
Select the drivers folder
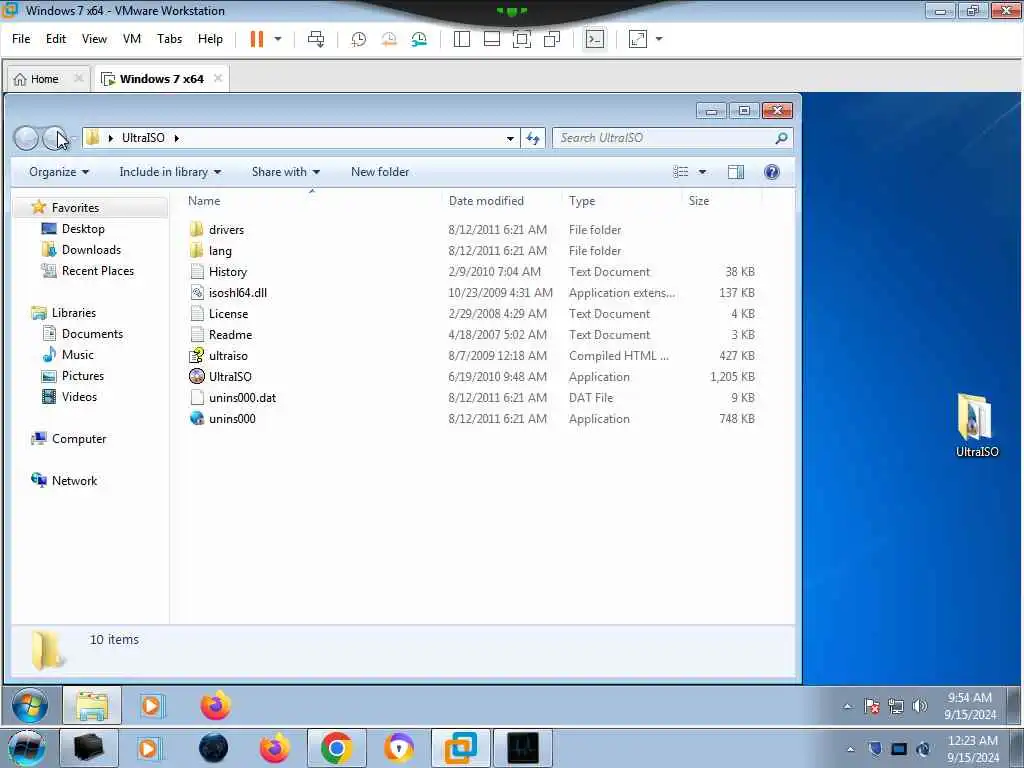pyautogui.click(x=227, y=230)
